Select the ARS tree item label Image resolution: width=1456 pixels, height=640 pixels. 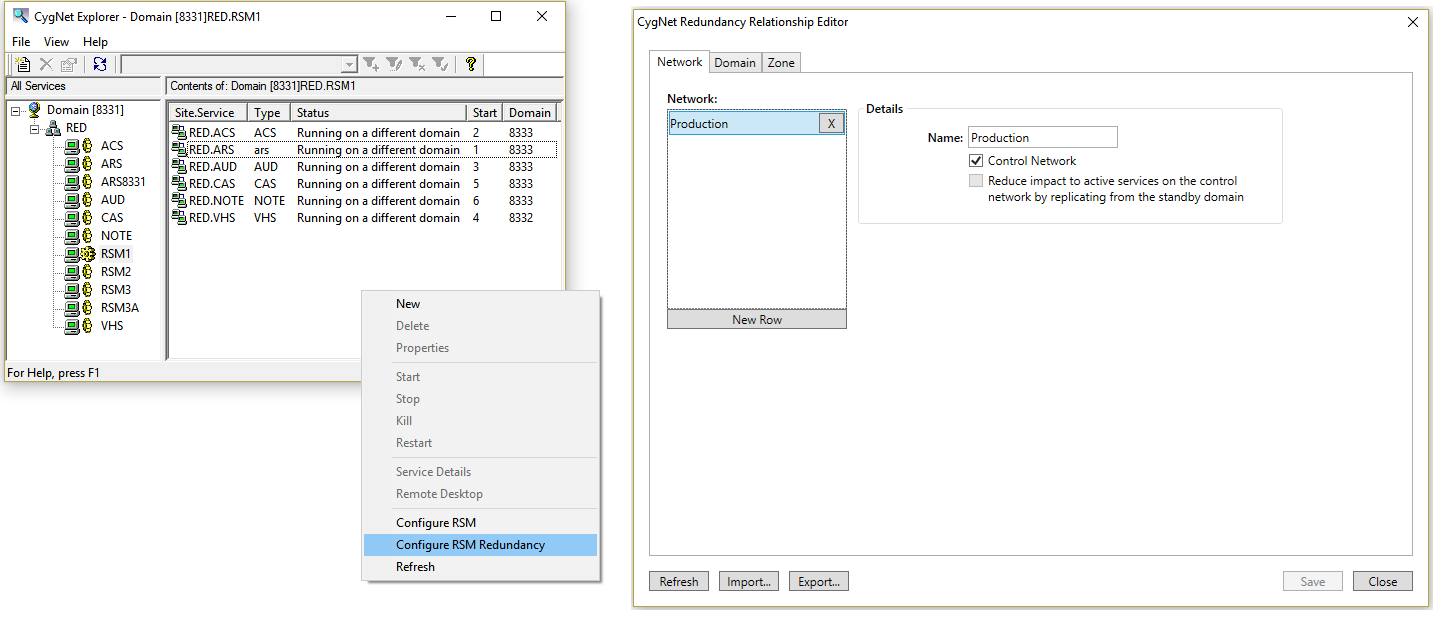(x=112, y=164)
